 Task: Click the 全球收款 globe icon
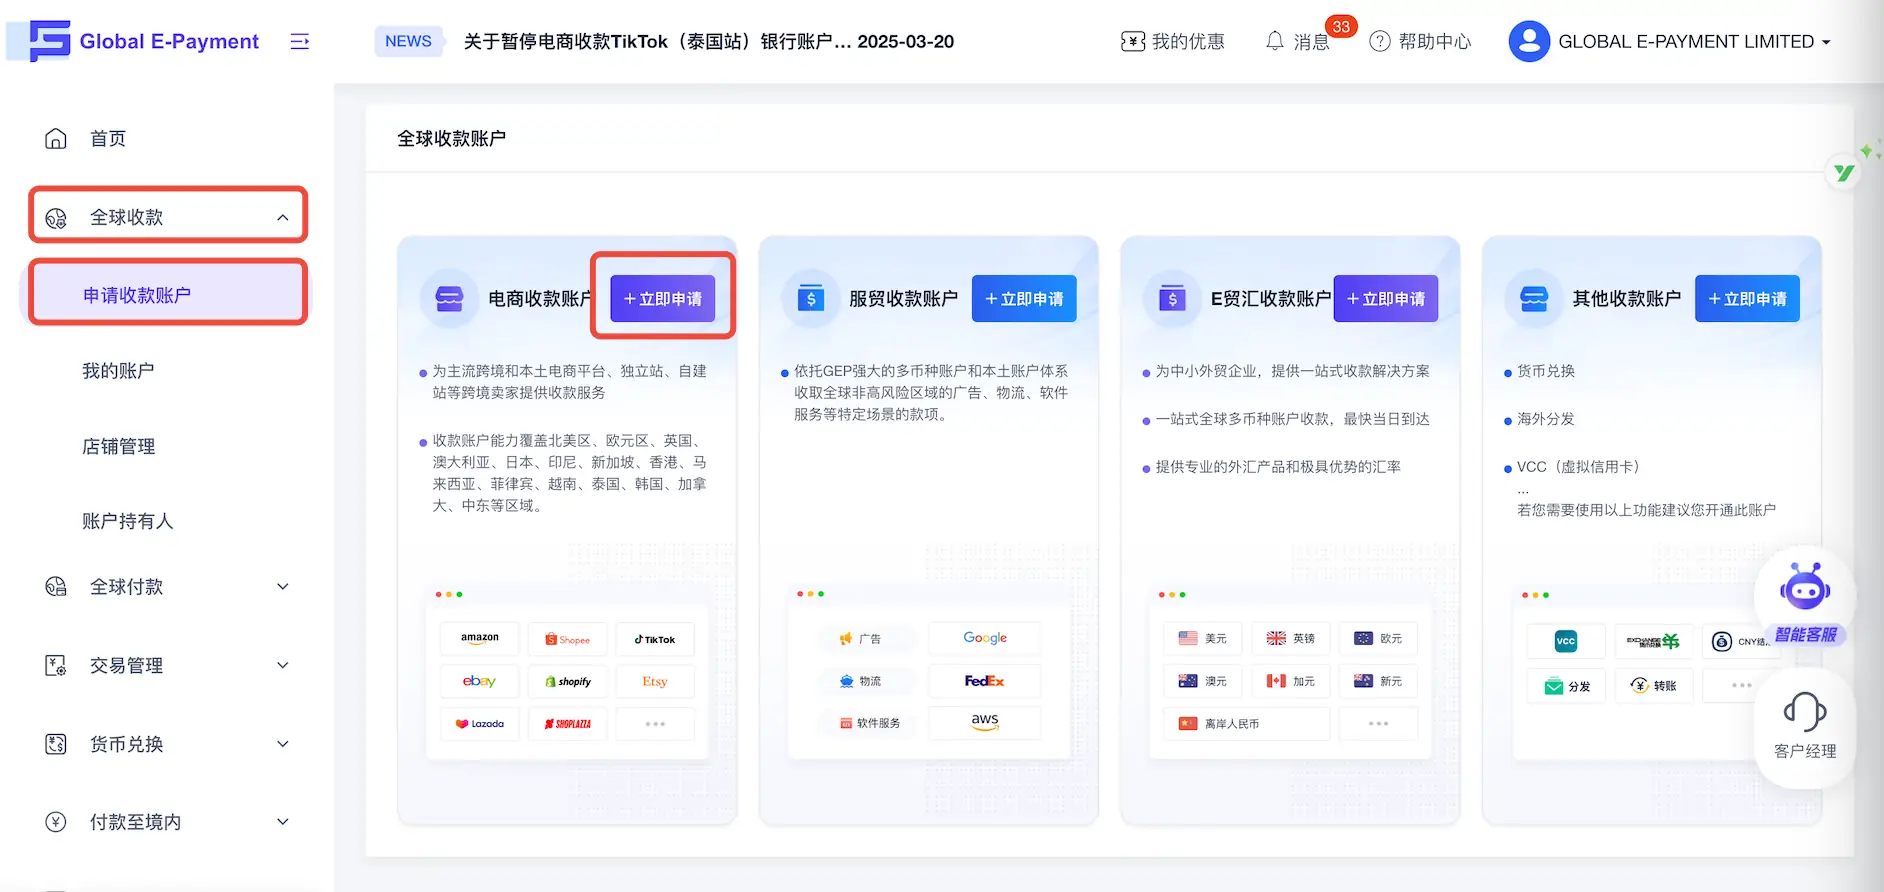click(56, 217)
